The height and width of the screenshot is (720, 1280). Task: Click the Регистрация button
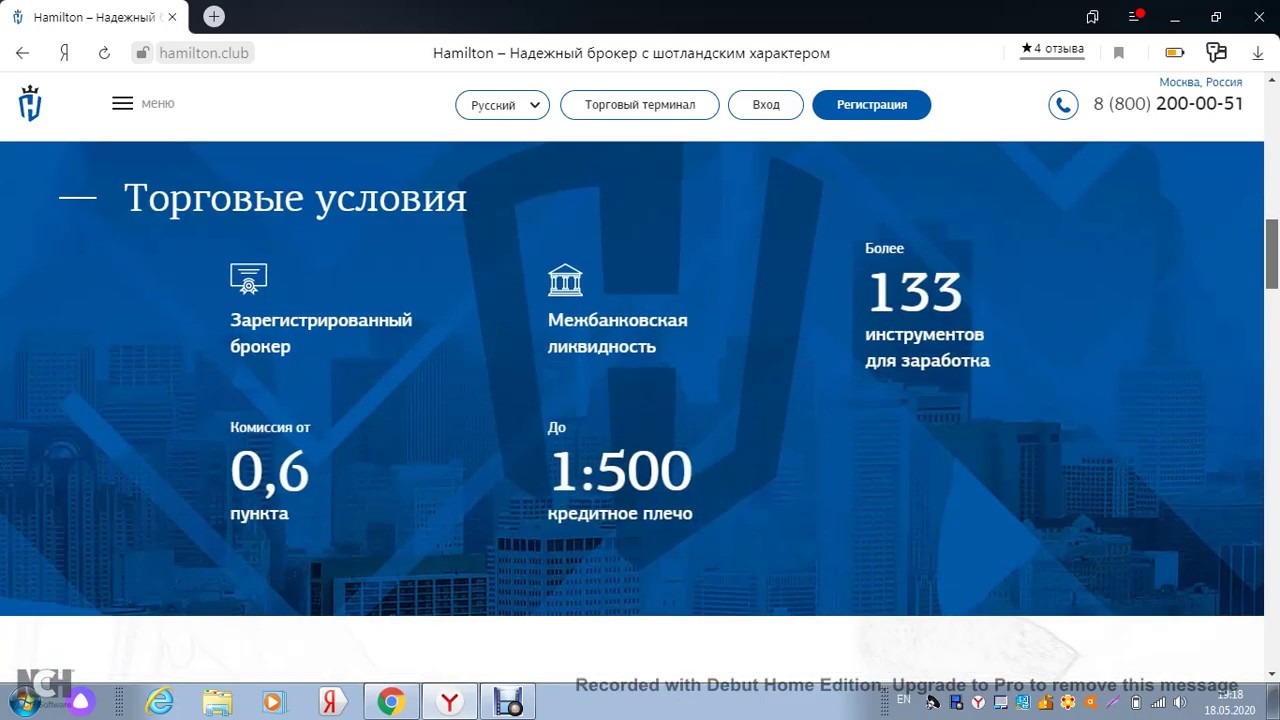pyautogui.click(x=872, y=105)
